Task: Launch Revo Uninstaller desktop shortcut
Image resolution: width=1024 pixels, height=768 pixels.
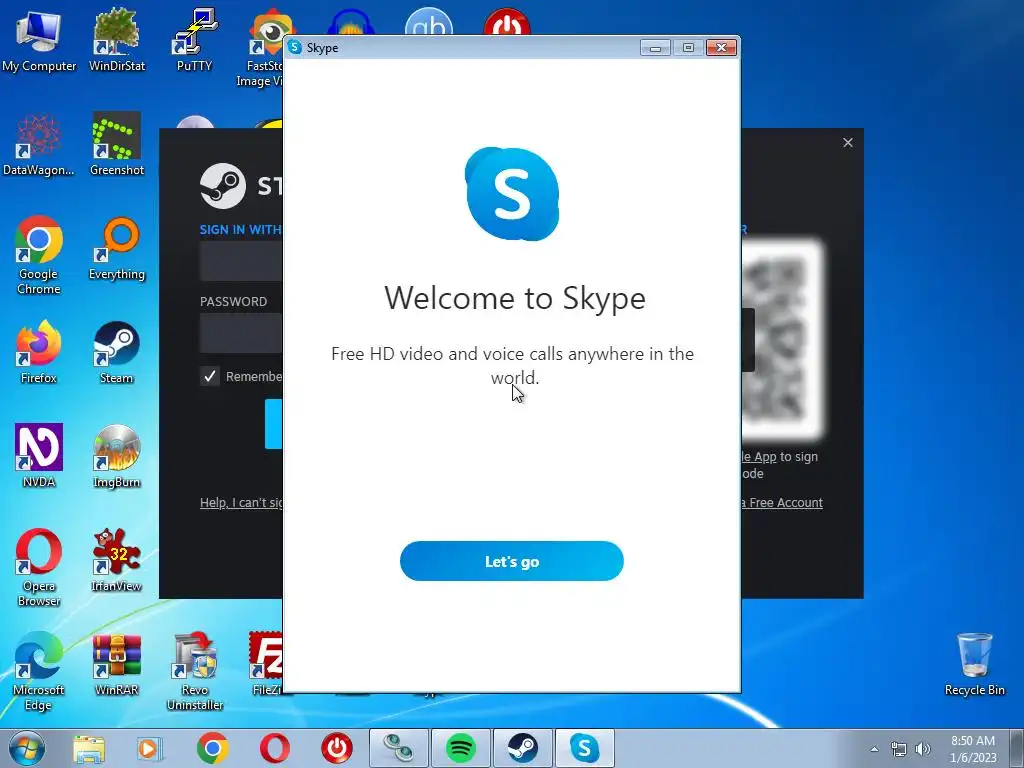Action: pyautogui.click(x=195, y=671)
